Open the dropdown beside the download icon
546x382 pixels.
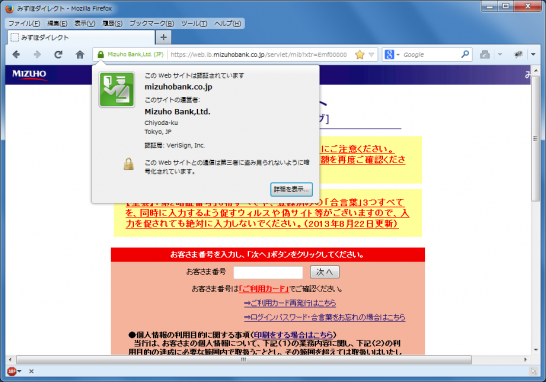pos(500,55)
